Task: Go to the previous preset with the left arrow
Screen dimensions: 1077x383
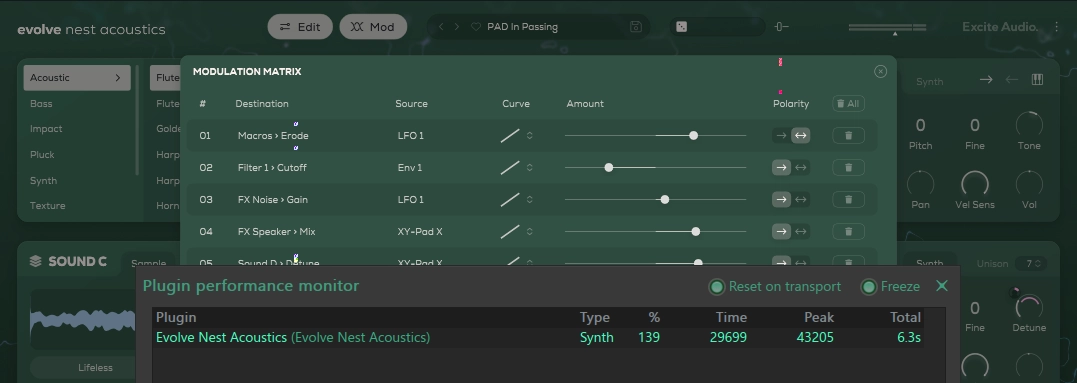Action: click(x=441, y=27)
